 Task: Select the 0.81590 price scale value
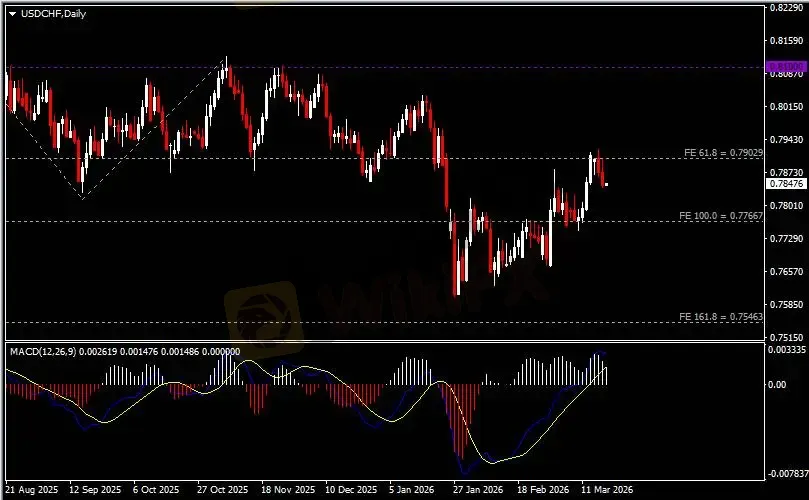coord(787,41)
